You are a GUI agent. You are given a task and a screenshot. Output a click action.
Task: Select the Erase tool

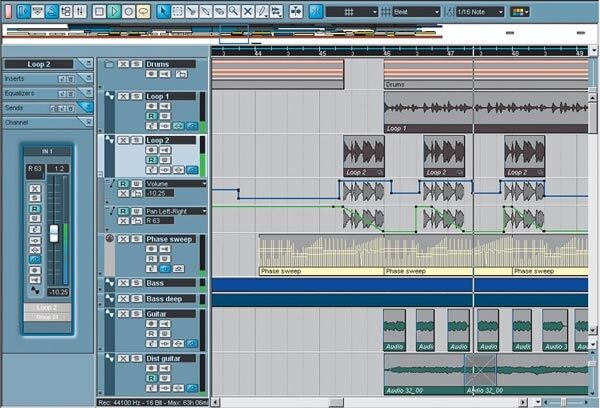pyautogui.click(x=220, y=11)
